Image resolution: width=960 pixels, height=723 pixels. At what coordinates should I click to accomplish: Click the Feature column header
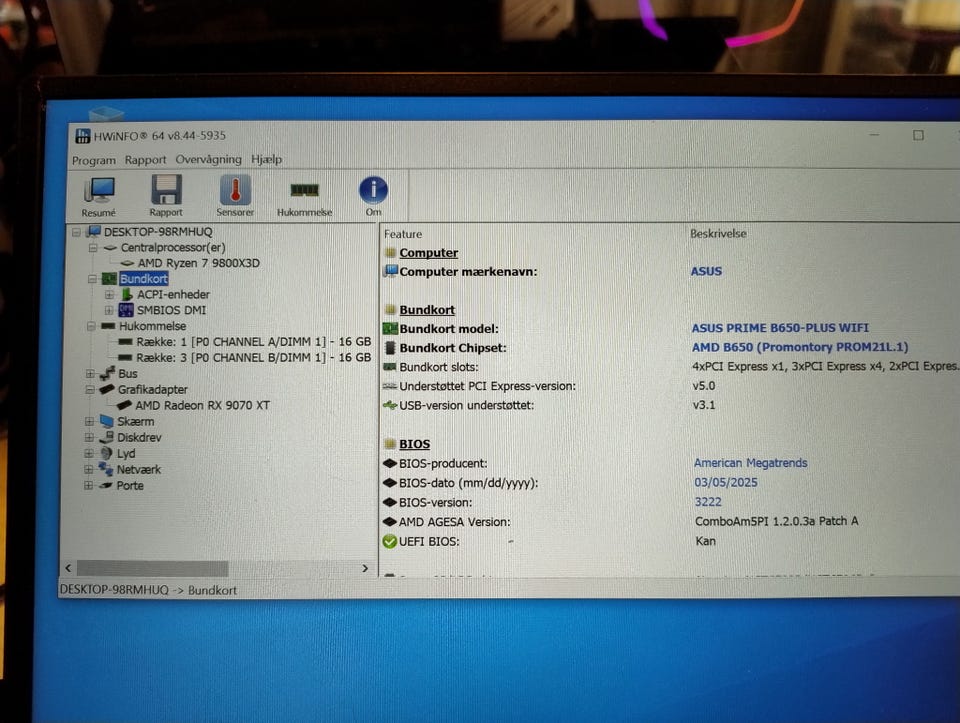pos(403,234)
